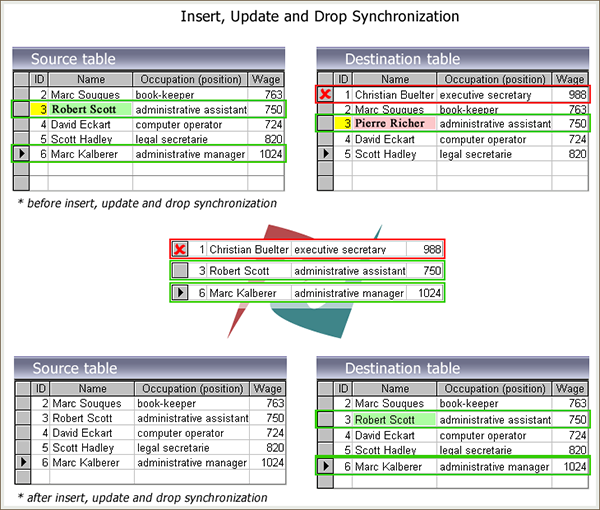600x510 pixels.
Task: Click row pointer arrow beside Marc Kalberer in top source table
Action: click(21, 153)
